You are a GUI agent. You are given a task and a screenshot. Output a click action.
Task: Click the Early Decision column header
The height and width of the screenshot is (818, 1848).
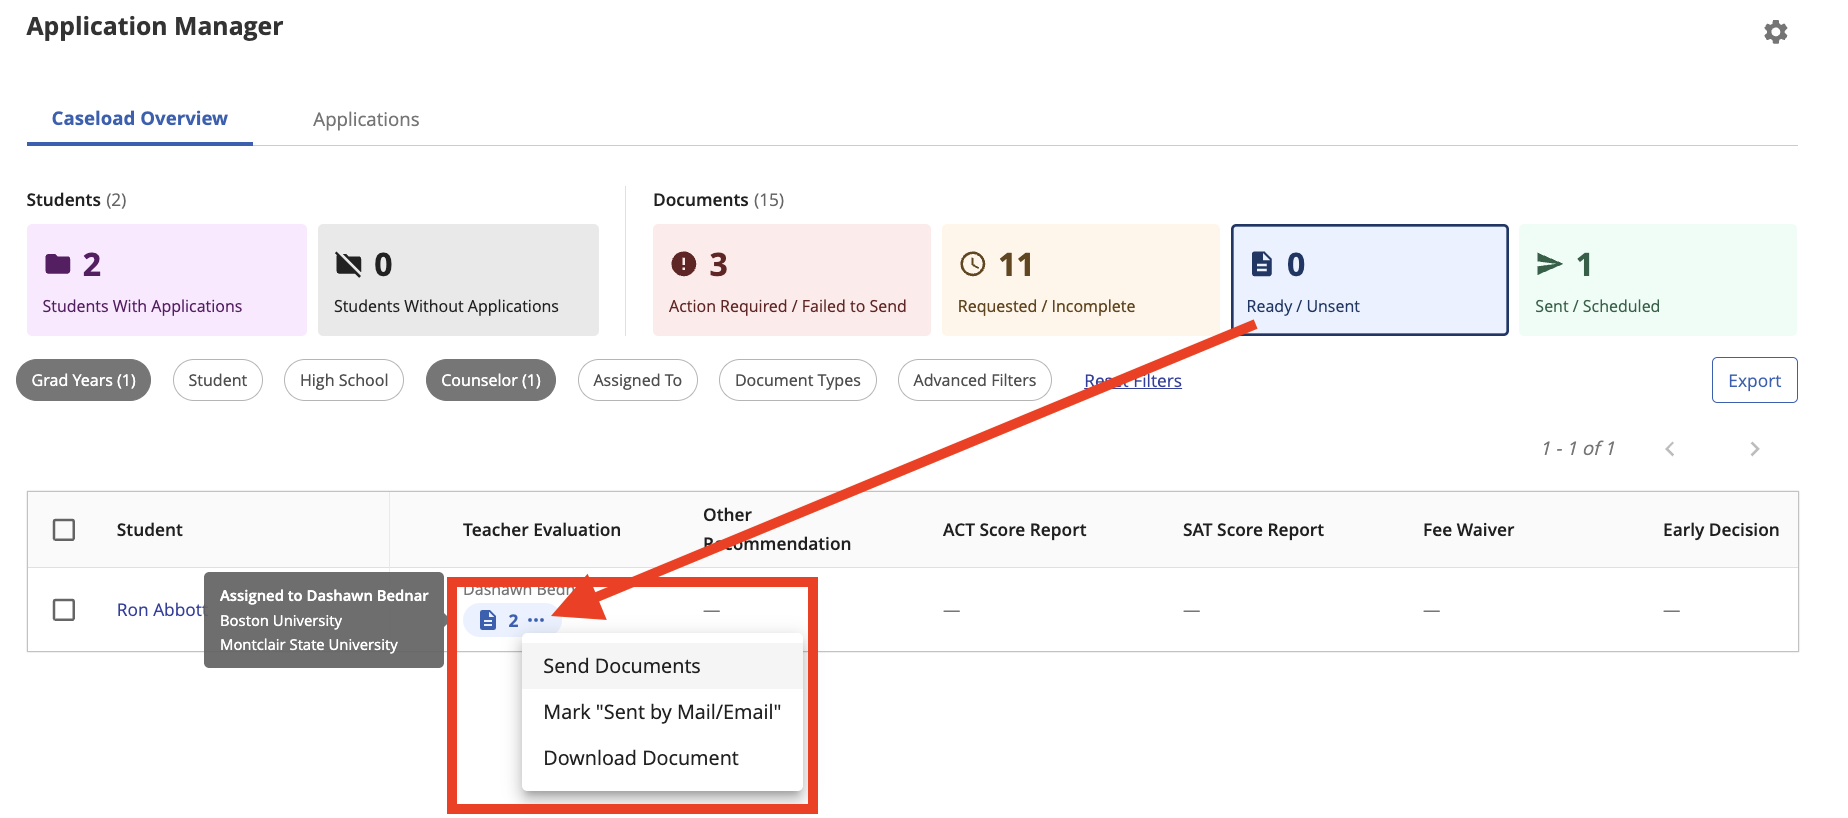1721,530
